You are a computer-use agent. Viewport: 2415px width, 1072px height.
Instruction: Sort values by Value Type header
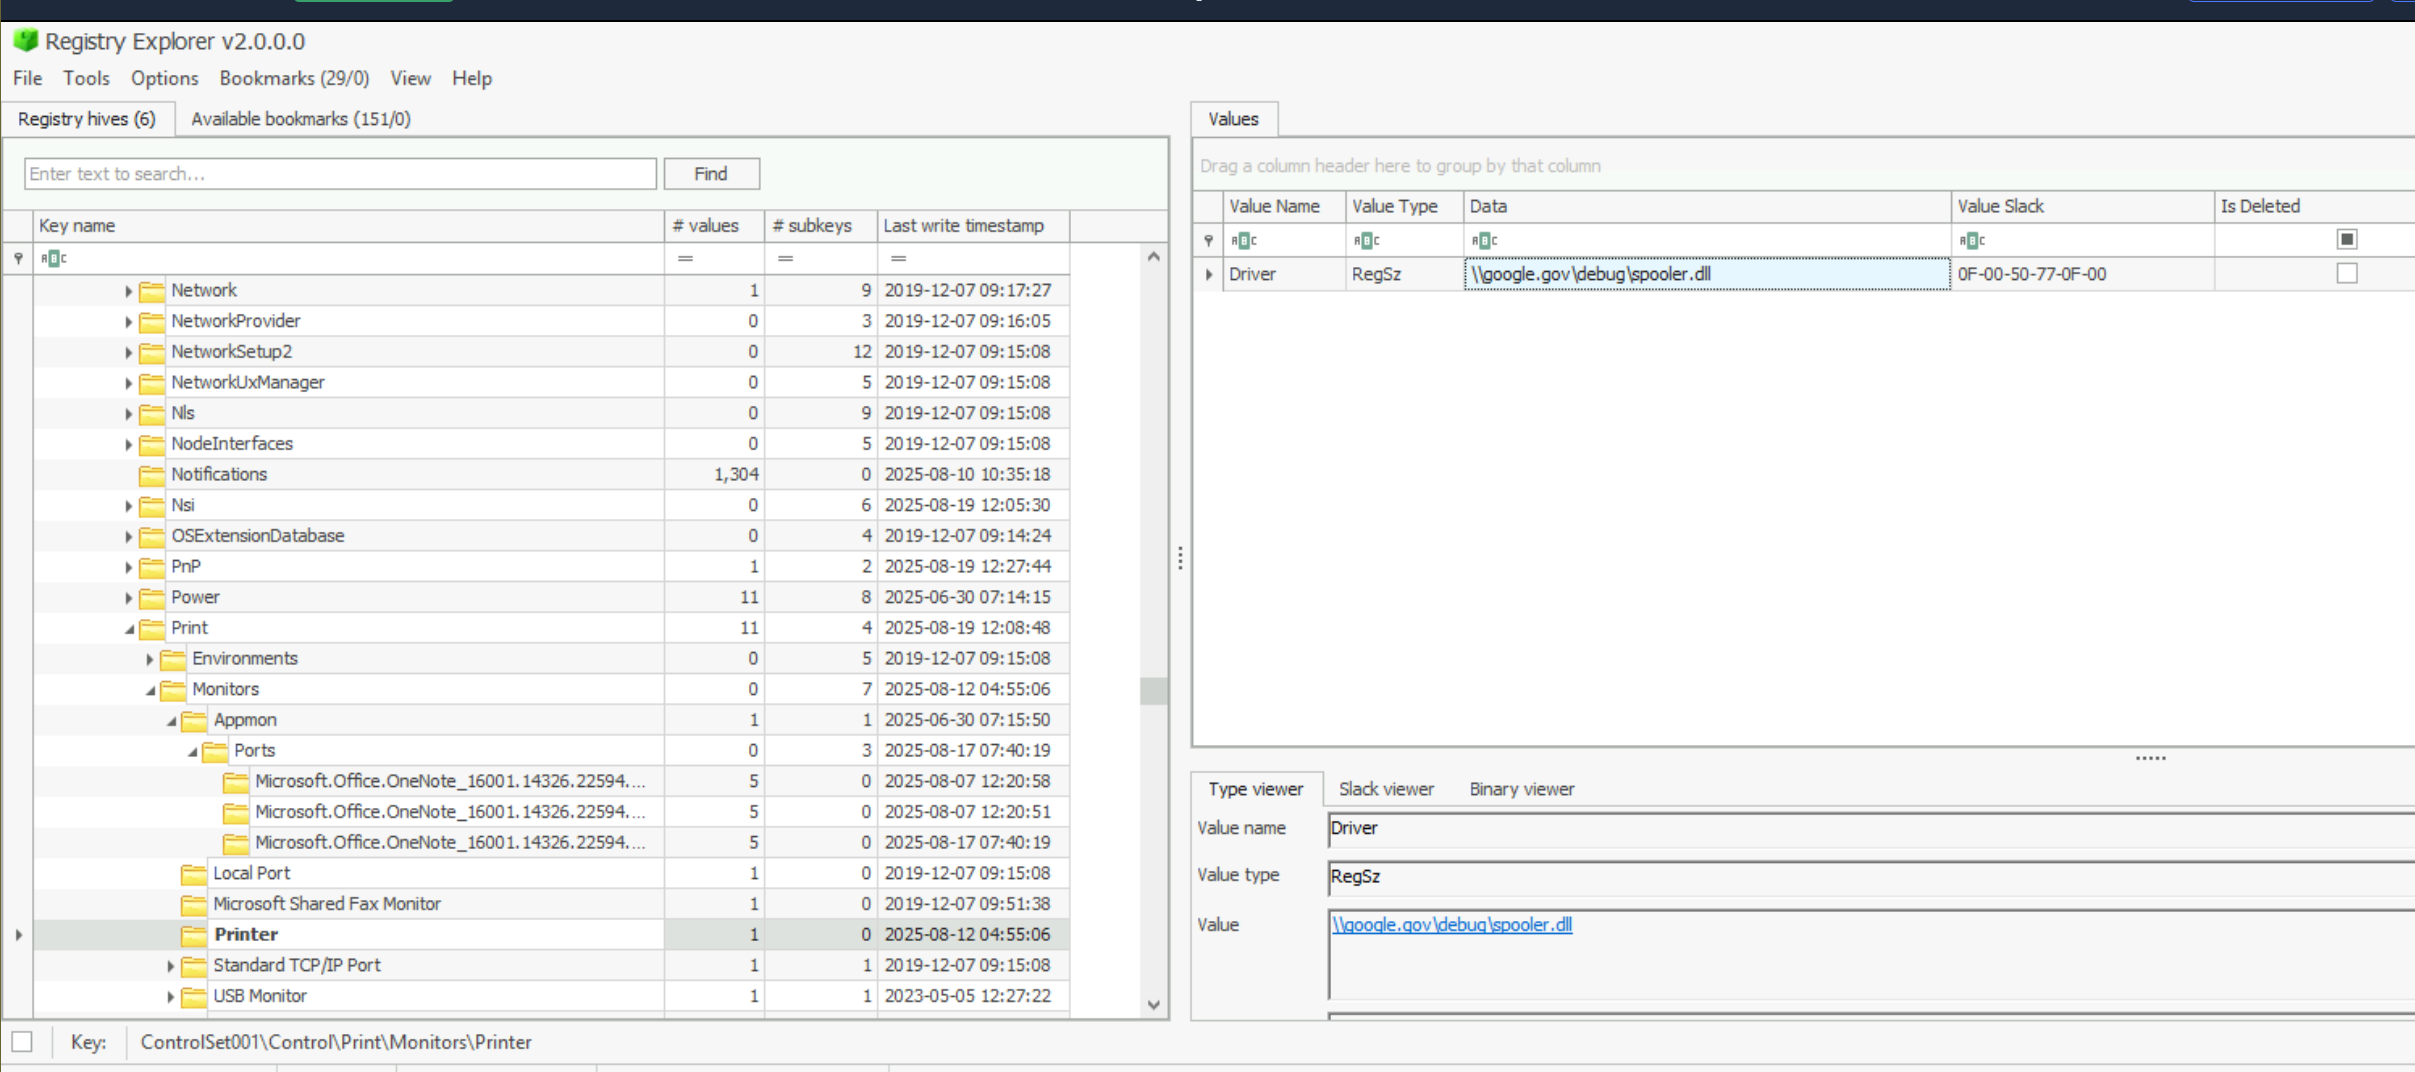tap(1404, 206)
